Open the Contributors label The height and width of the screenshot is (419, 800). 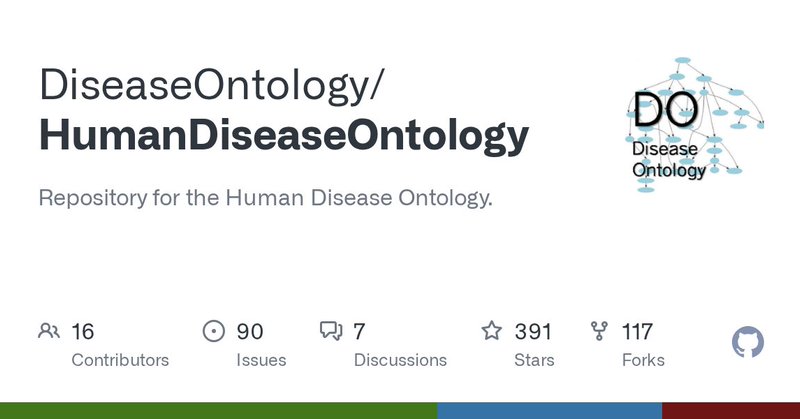click(120, 360)
